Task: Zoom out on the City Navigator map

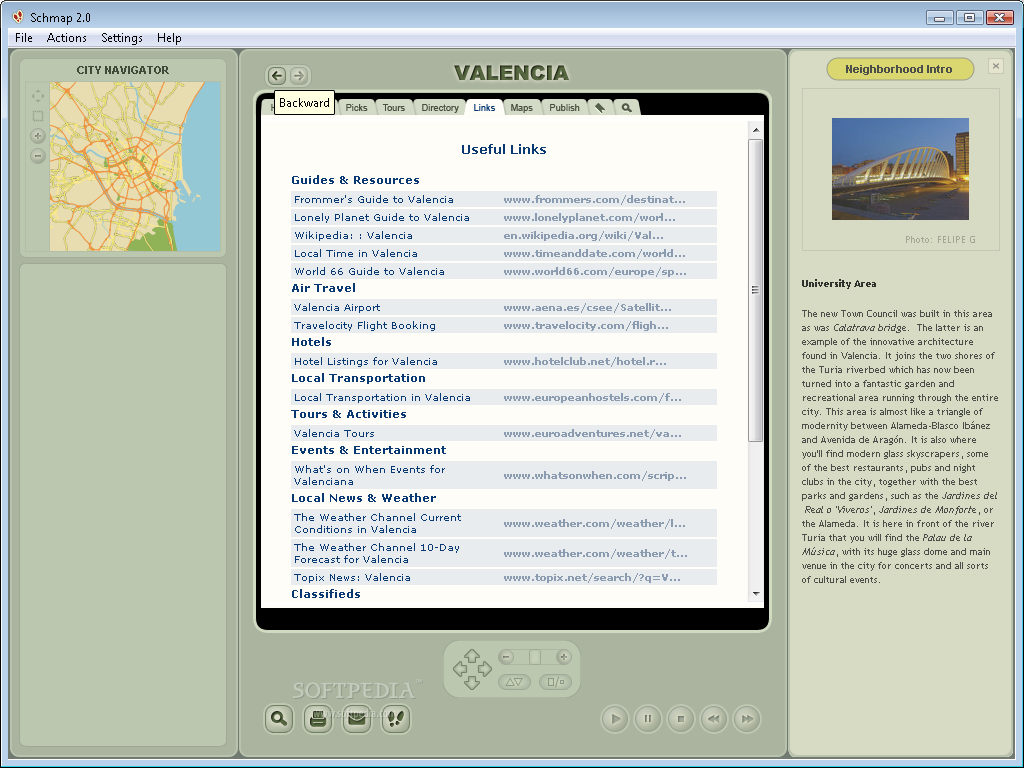Action: (x=38, y=155)
